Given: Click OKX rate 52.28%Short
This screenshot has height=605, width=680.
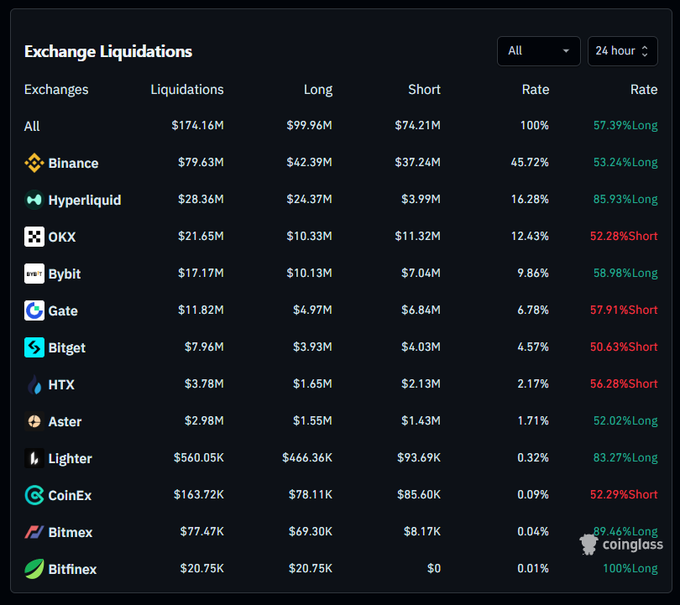Looking at the screenshot, I should [624, 236].
